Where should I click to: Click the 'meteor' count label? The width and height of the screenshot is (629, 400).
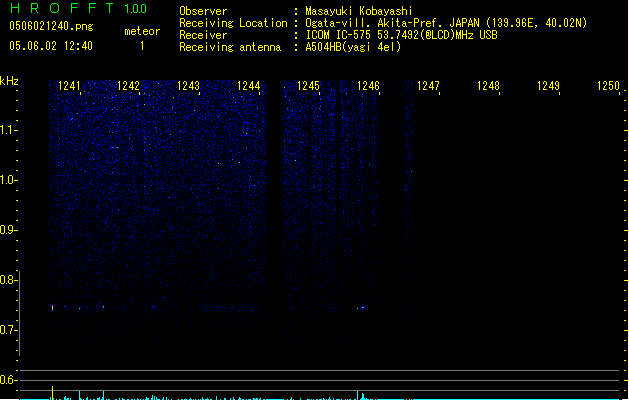142,31
